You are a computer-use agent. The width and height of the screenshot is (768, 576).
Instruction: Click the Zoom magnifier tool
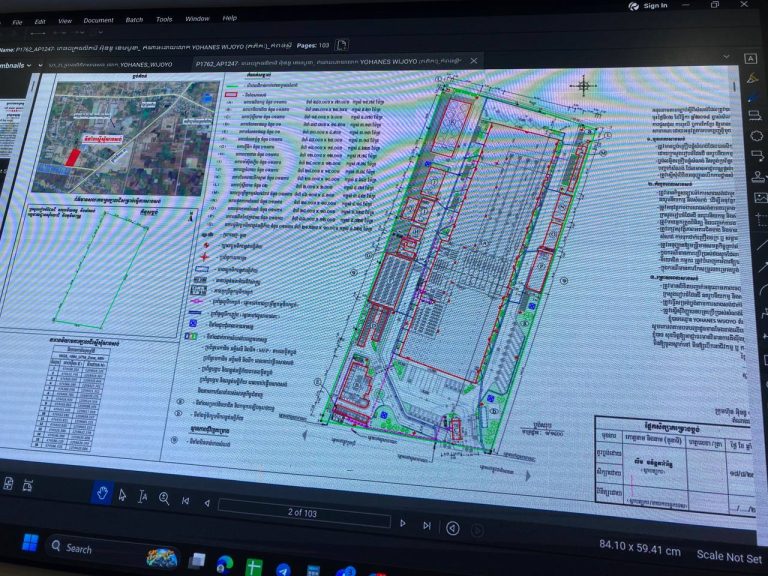(164, 497)
